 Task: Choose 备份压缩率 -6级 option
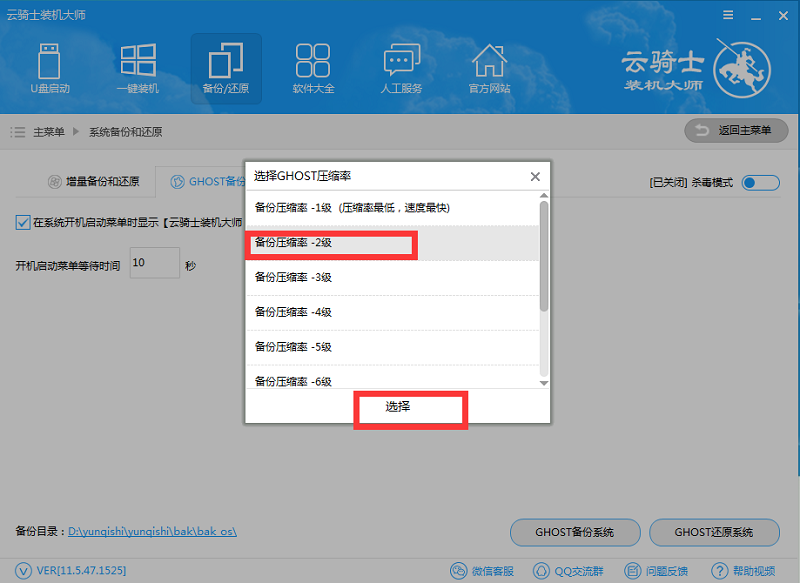point(393,377)
